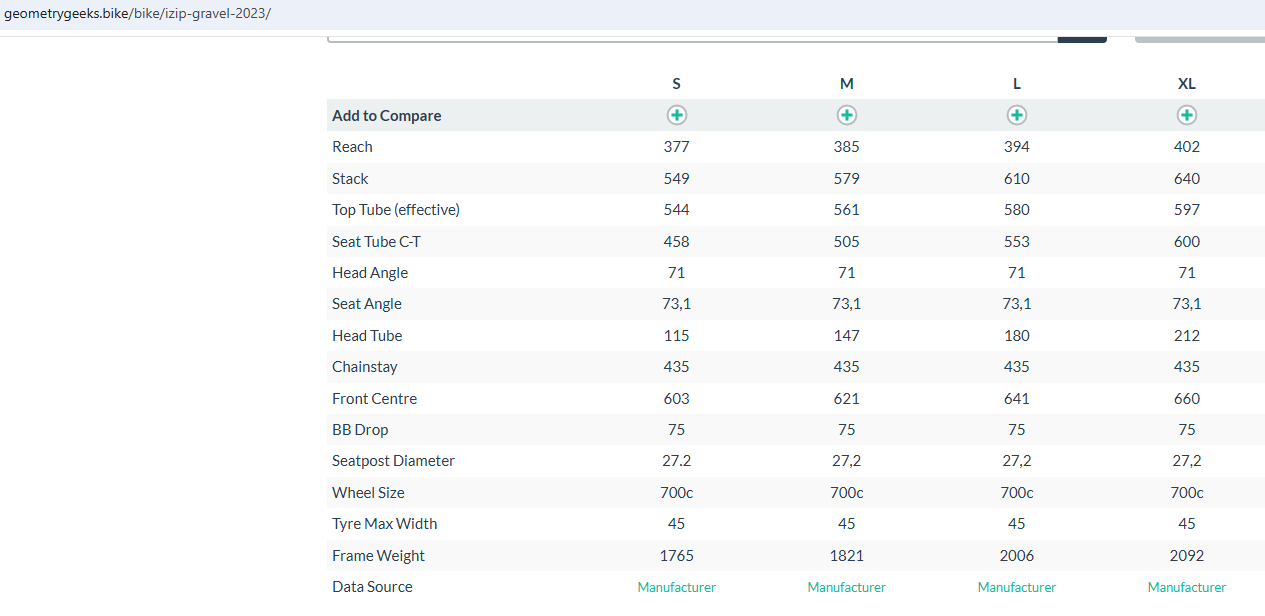Open Manufacturer data source for size S
Viewport: 1265px width, 616px height.
677,587
